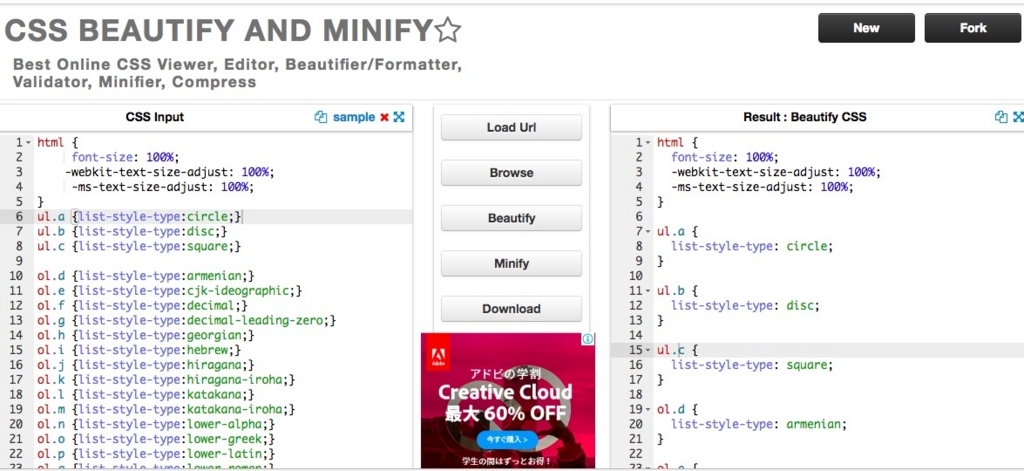
Task: Collapse ul.c fold arrow at result line 15
Action: click(648, 350)
